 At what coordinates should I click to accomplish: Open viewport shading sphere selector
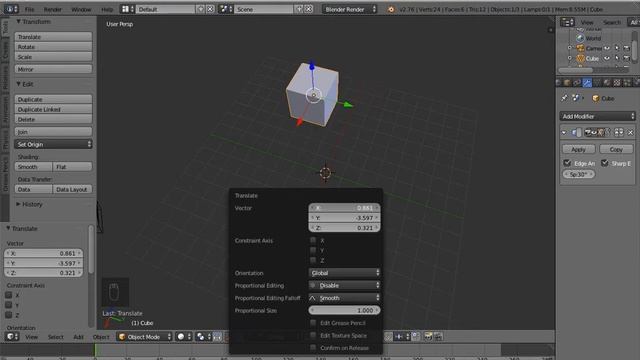point(183,336)
